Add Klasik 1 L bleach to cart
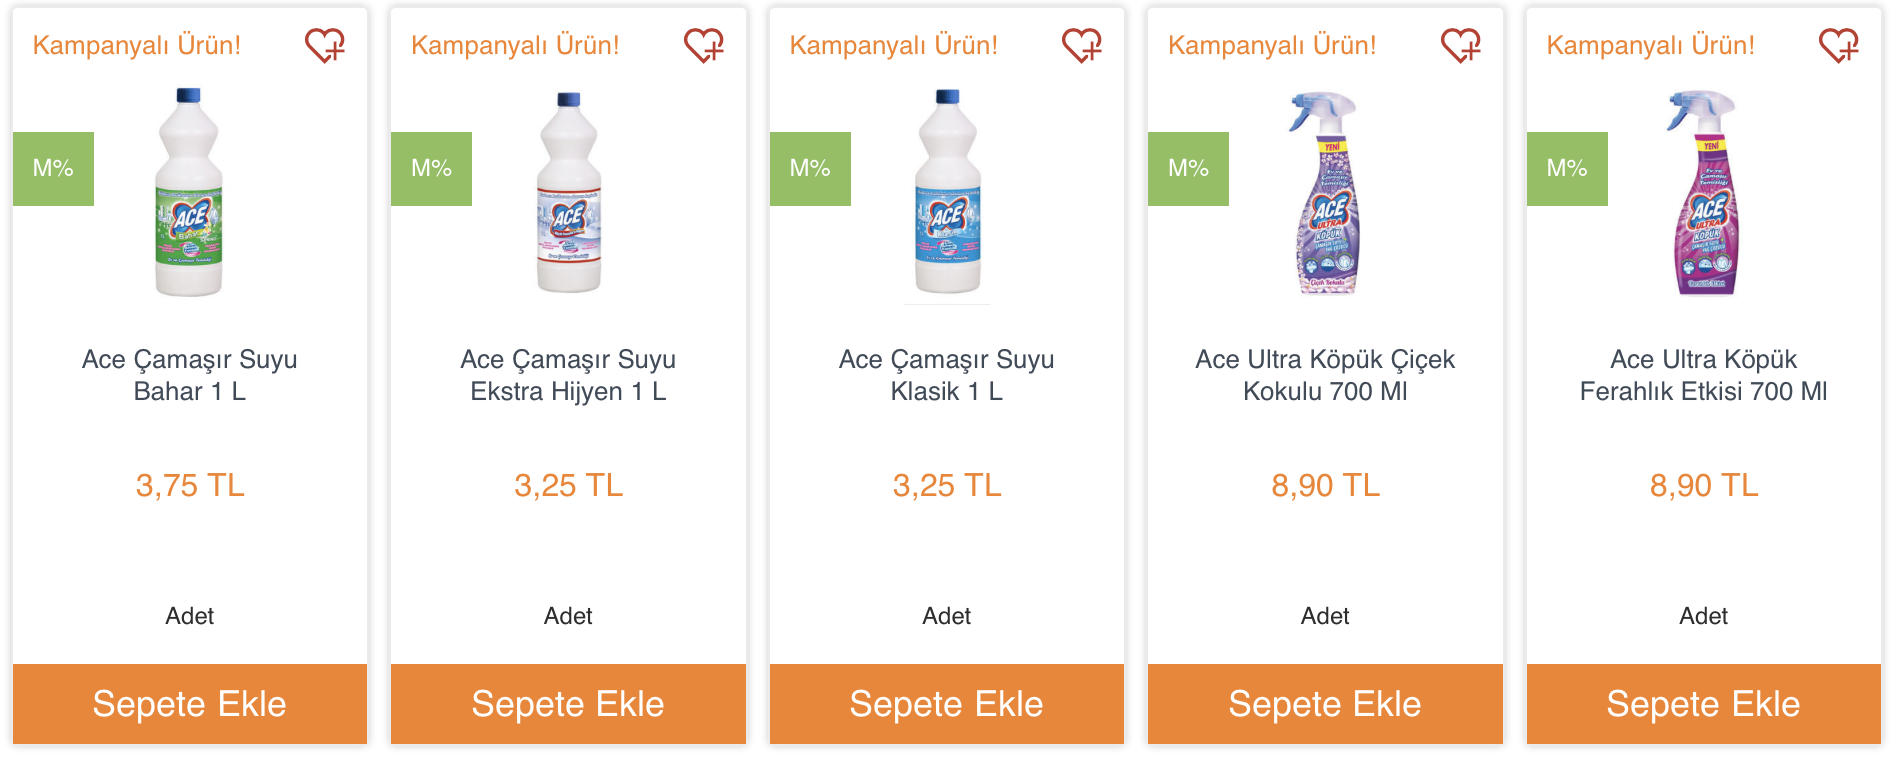 click(947, 704)
